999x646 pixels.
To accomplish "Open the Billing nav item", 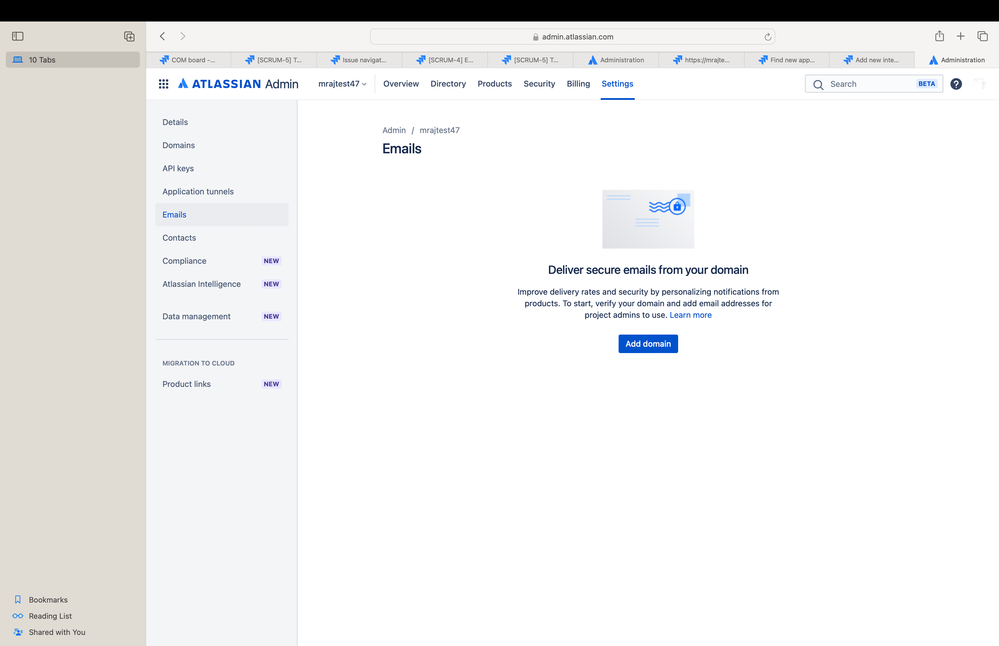I will coord(578,83).
